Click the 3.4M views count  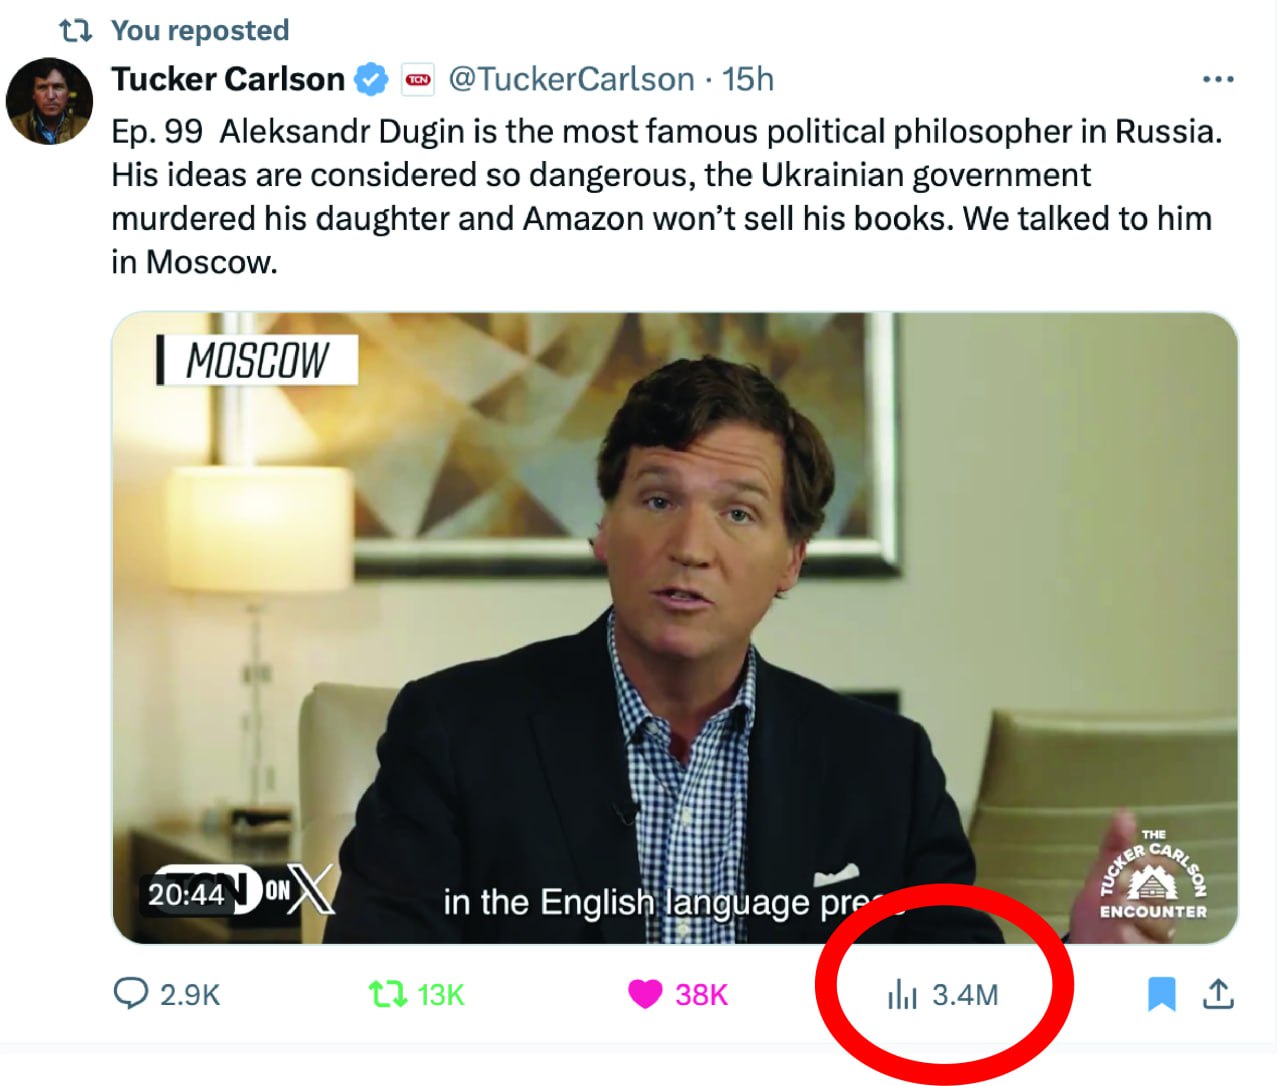(x=965, y=995)
